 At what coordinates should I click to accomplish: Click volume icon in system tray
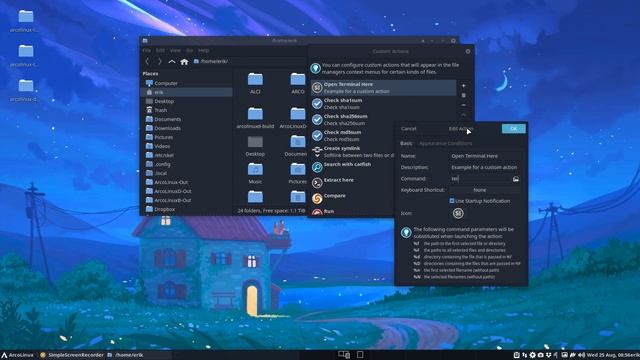581,355
